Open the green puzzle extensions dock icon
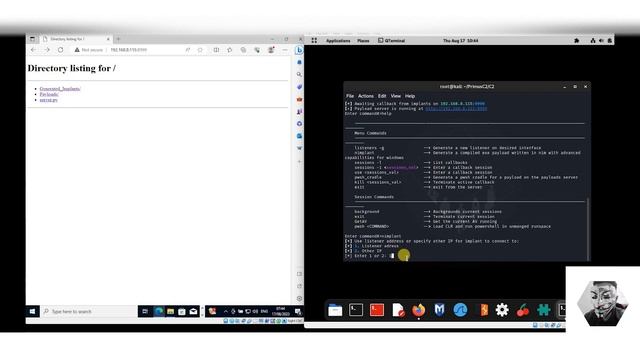This screenshot has height=360, width=640. (544, 310)
